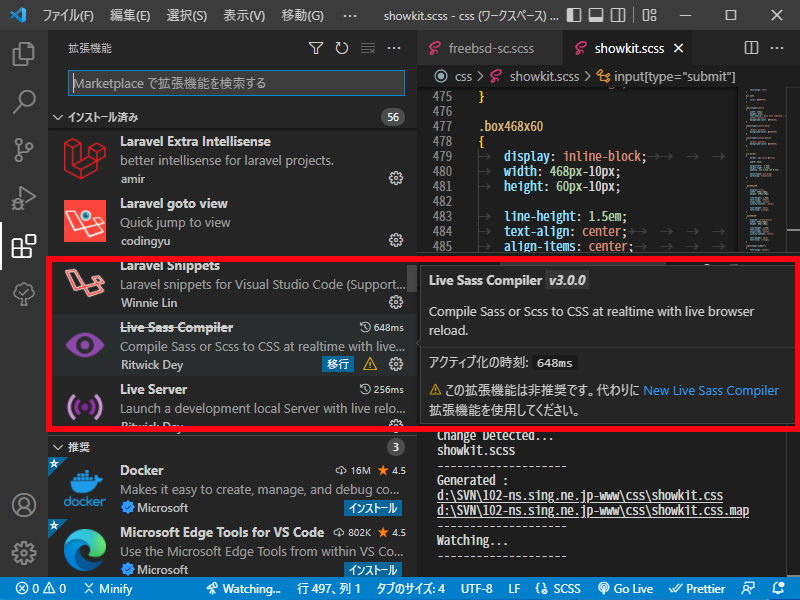The image size is (800, 600).
Task: Open gear menu for Laravel goto view
Action: click(x=396, y=240)
